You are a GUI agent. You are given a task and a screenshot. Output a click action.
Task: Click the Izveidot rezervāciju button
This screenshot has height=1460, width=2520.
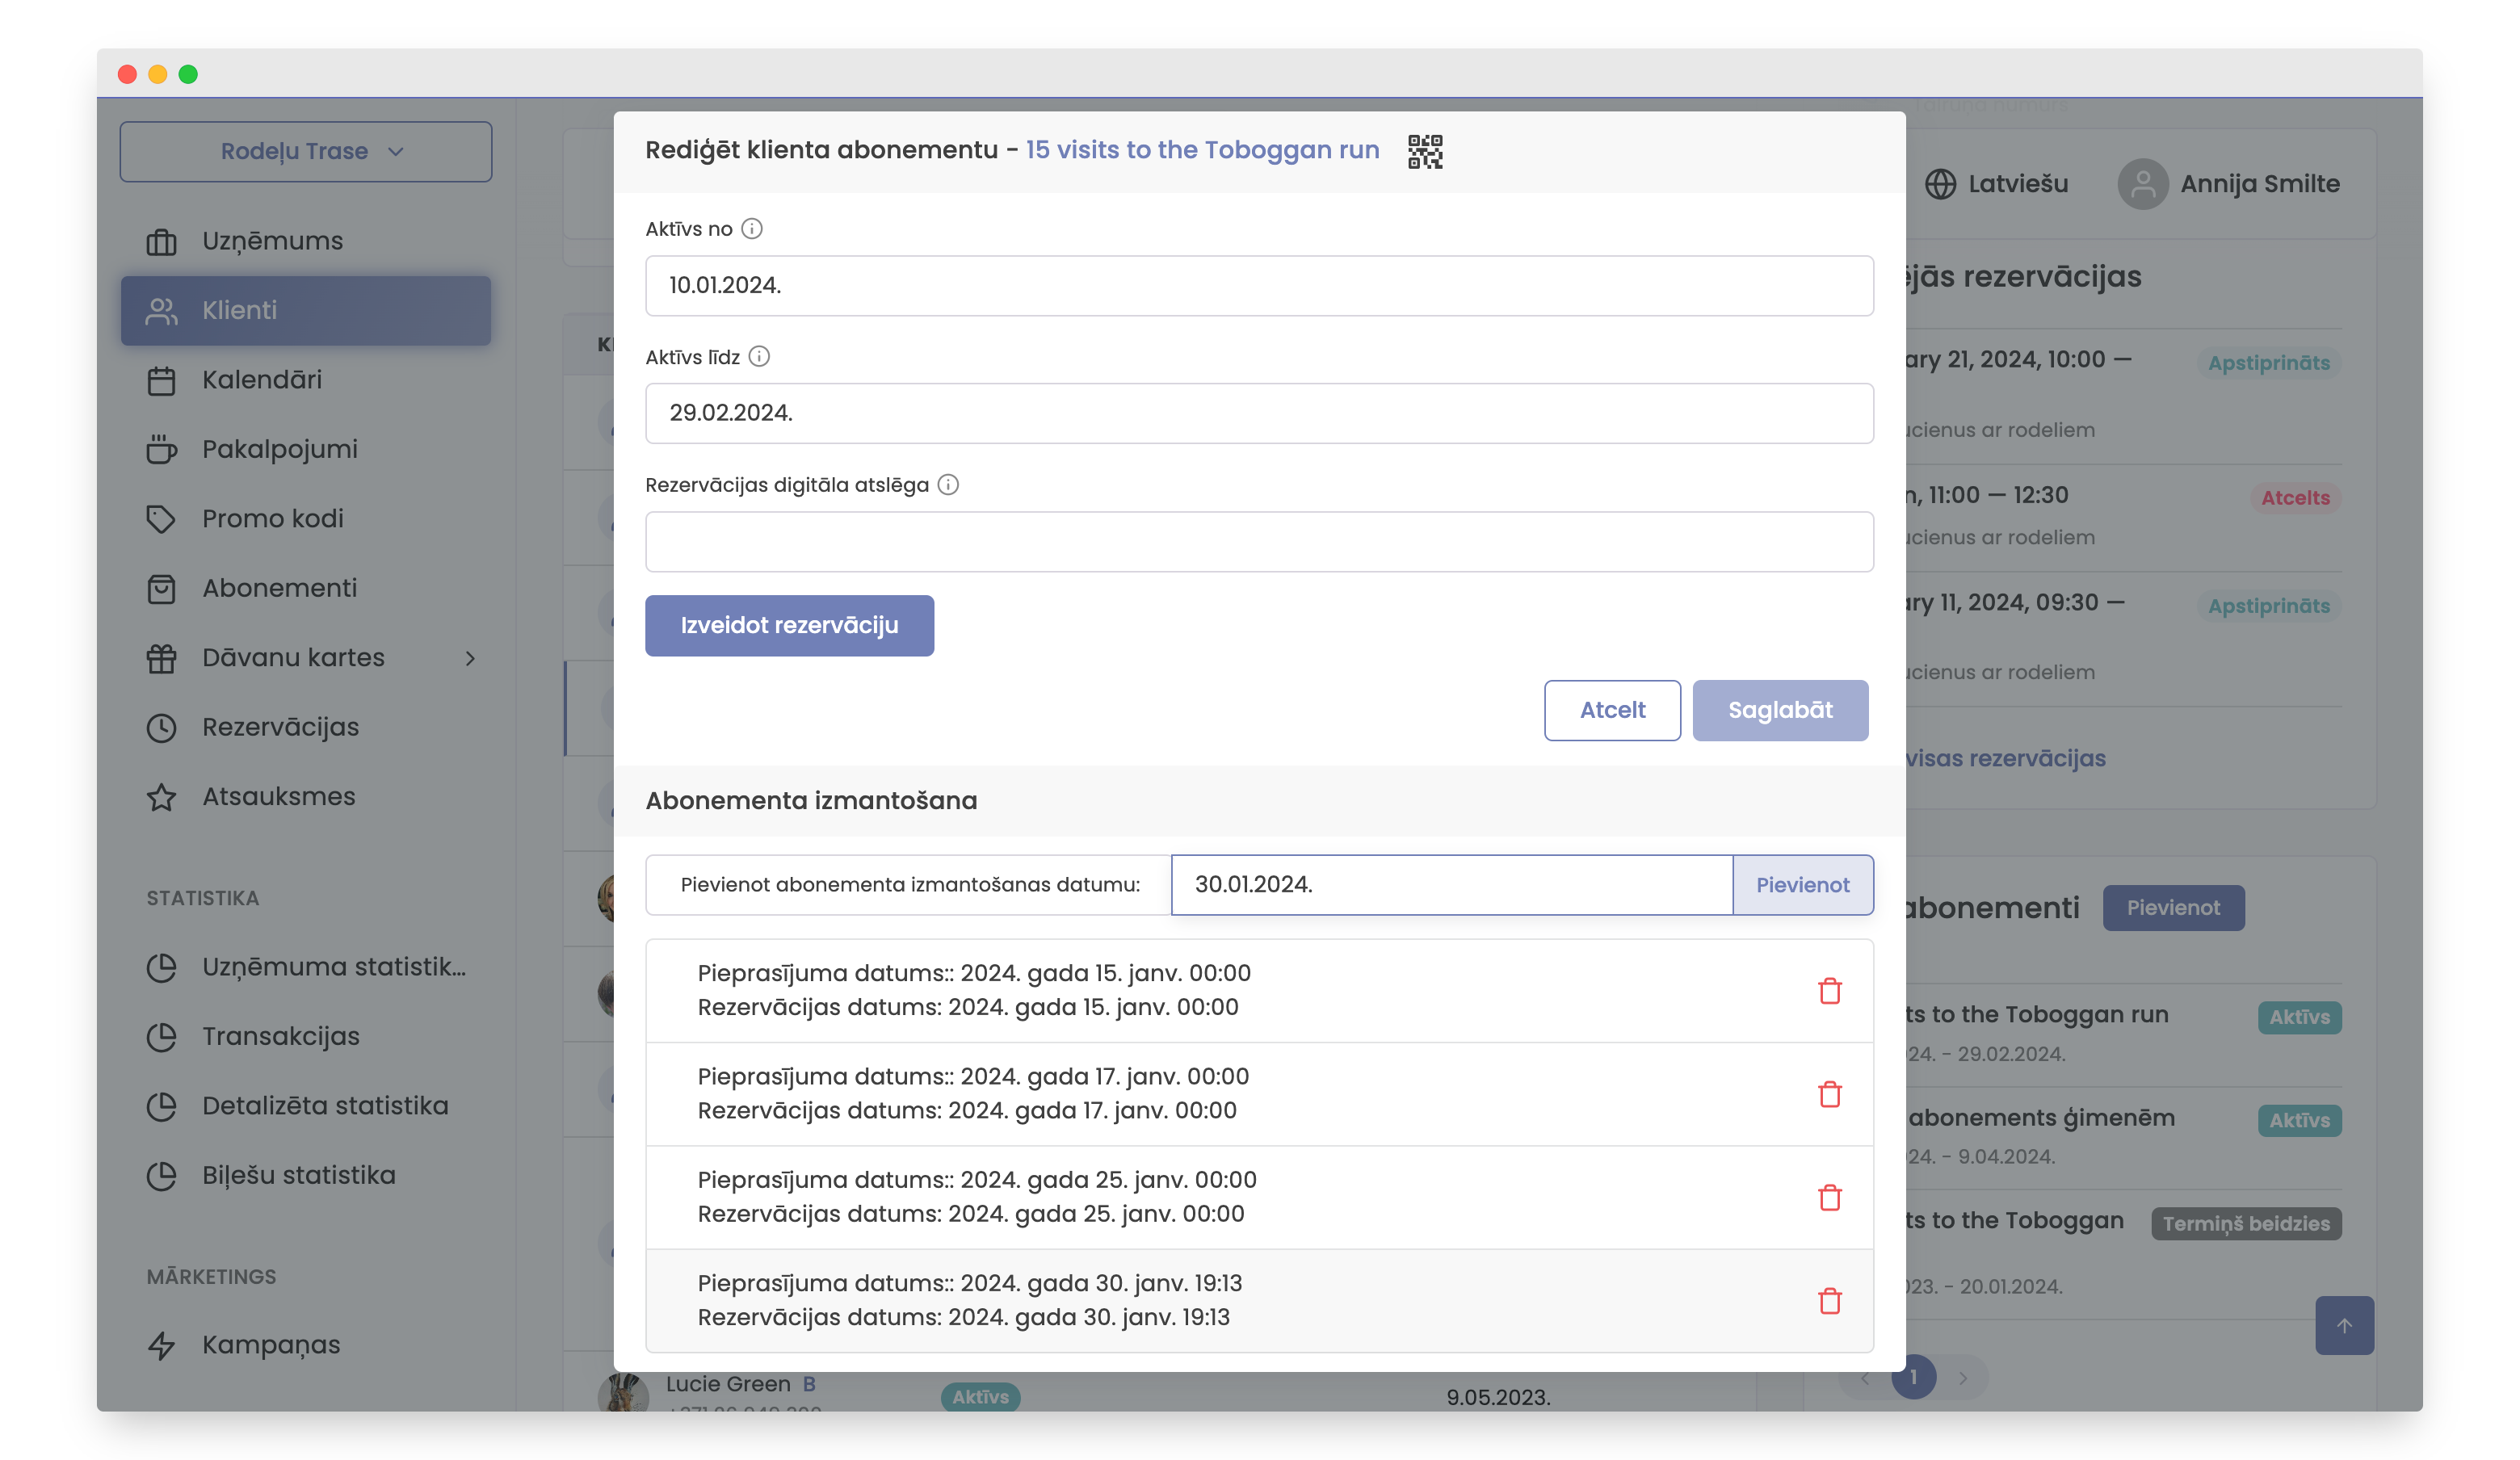point(789,625)
